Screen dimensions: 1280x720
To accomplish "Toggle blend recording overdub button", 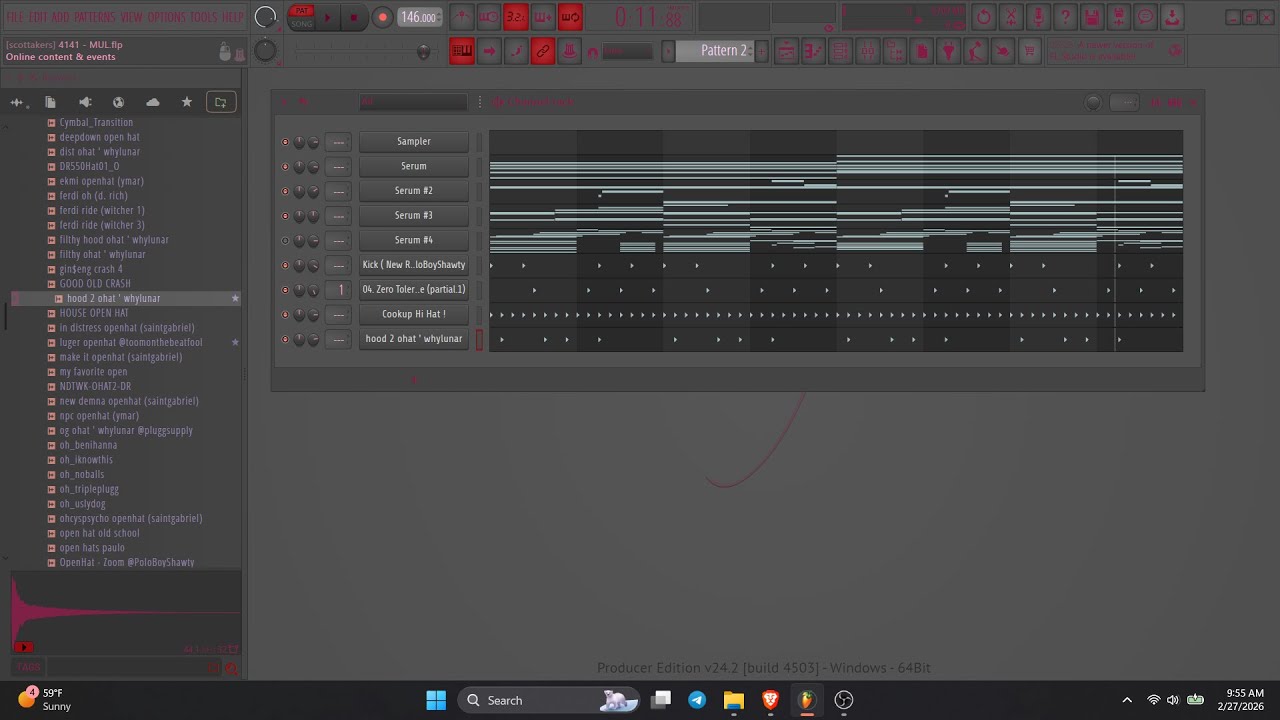I will tap(543, 17).
